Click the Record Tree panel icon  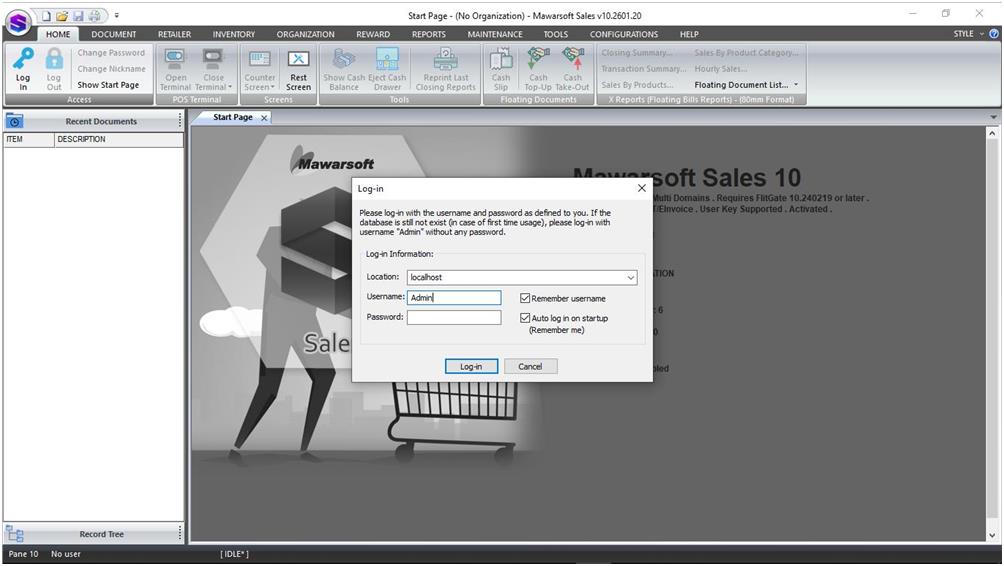14,534
